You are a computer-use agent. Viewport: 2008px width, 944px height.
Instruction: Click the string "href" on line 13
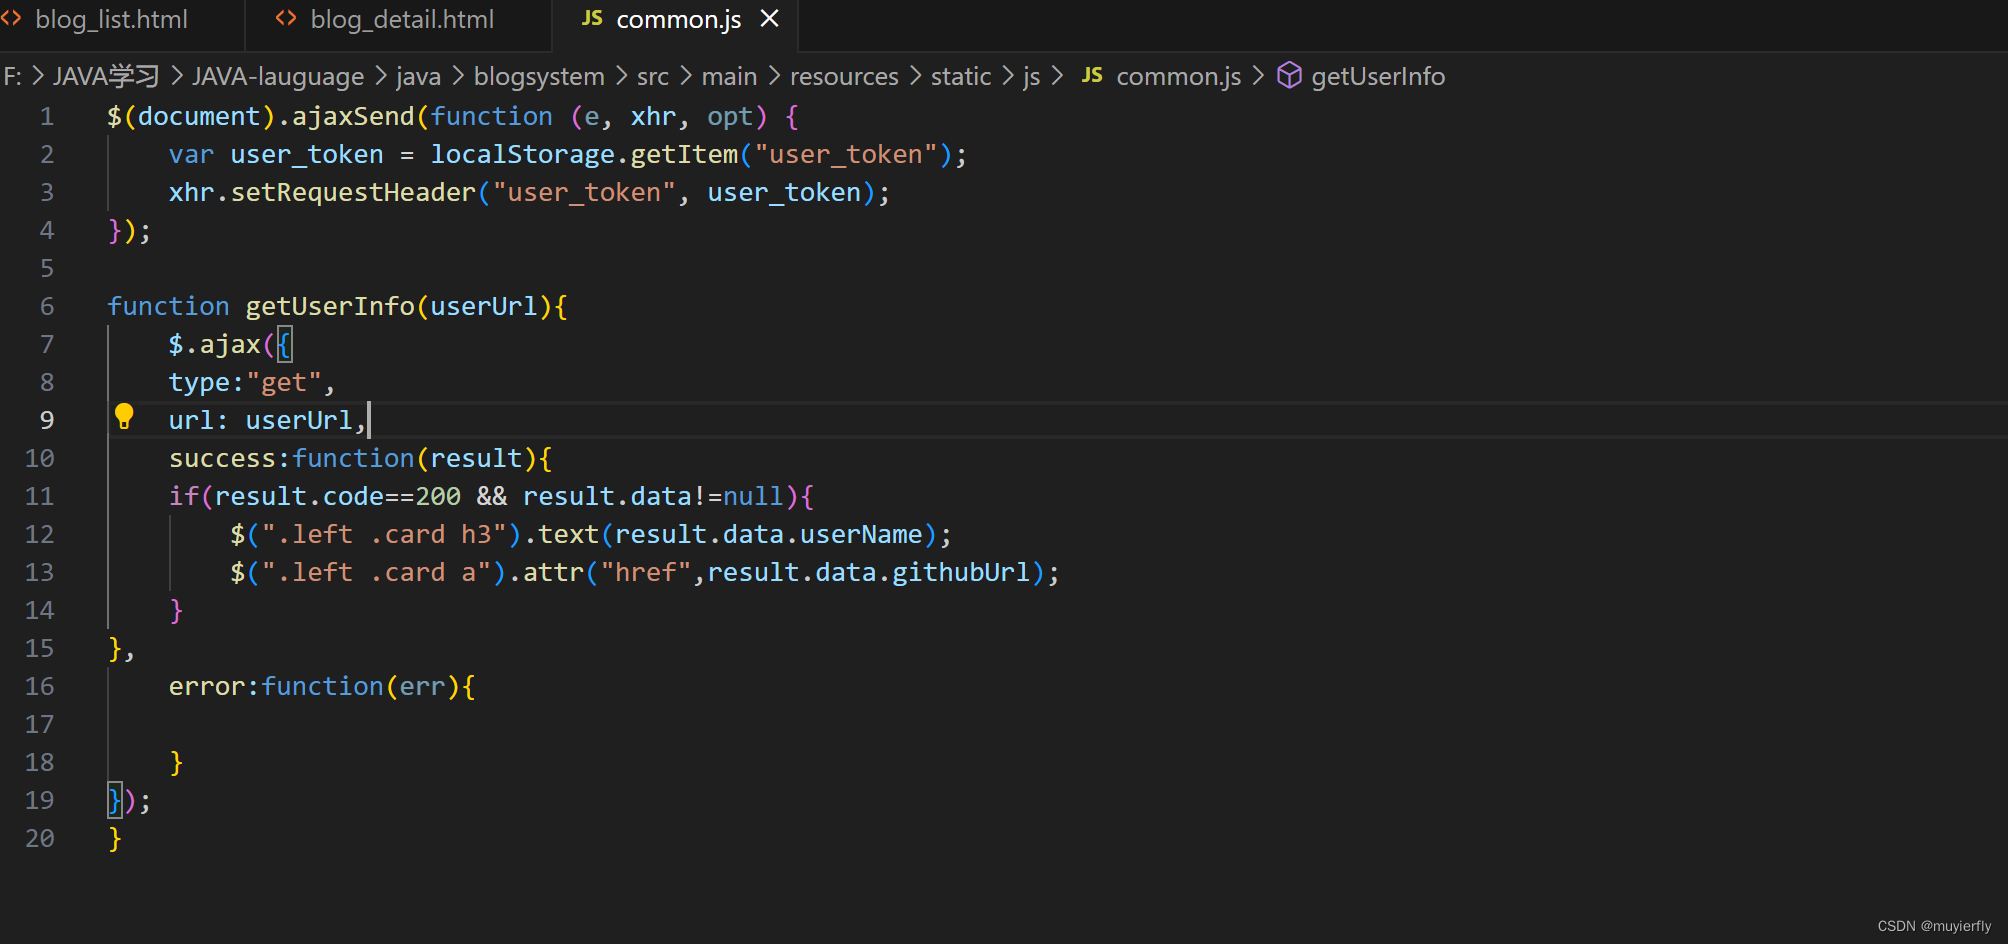tap(646, 573)
